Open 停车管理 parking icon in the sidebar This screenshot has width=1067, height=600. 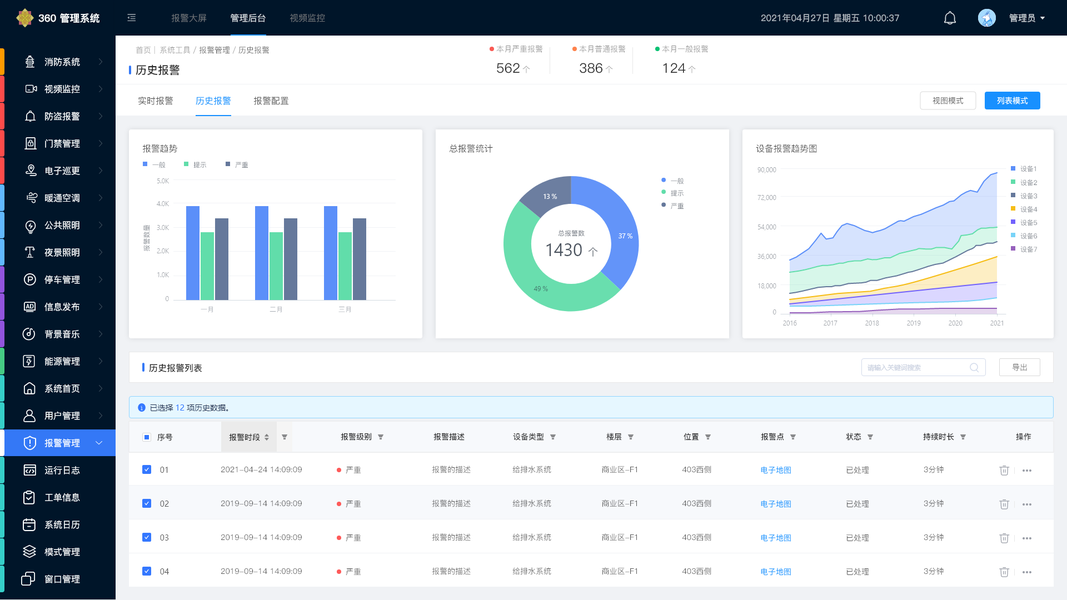click(29, 280)
